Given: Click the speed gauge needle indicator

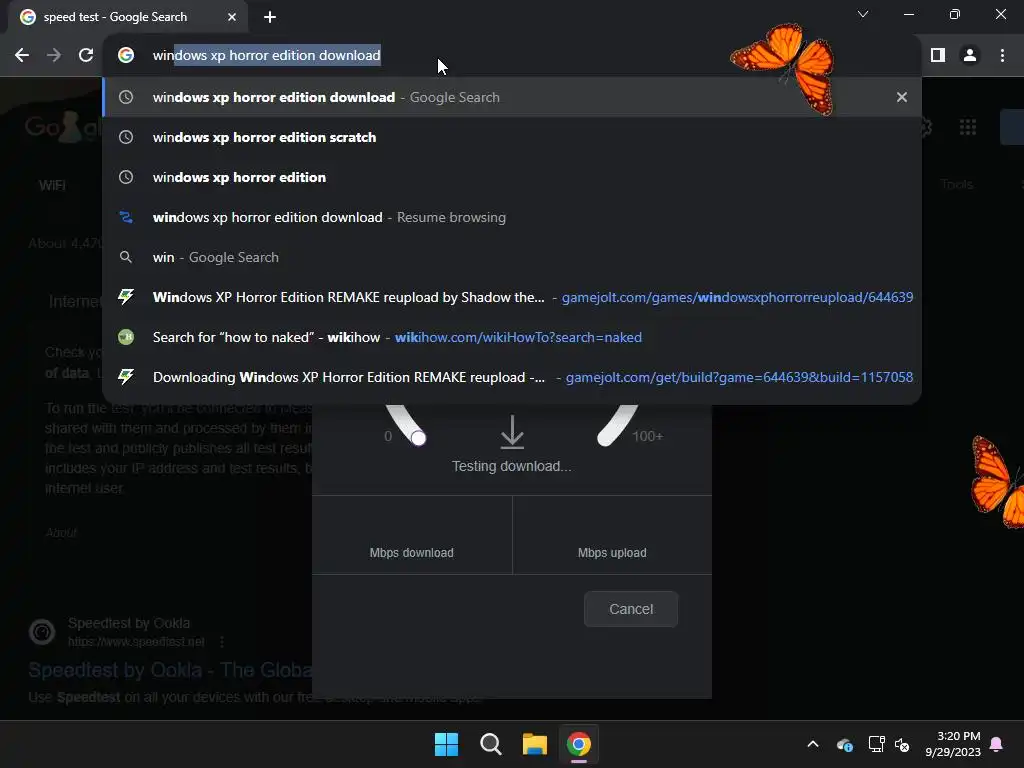Looking at the screenshot, I should [419, 438].
